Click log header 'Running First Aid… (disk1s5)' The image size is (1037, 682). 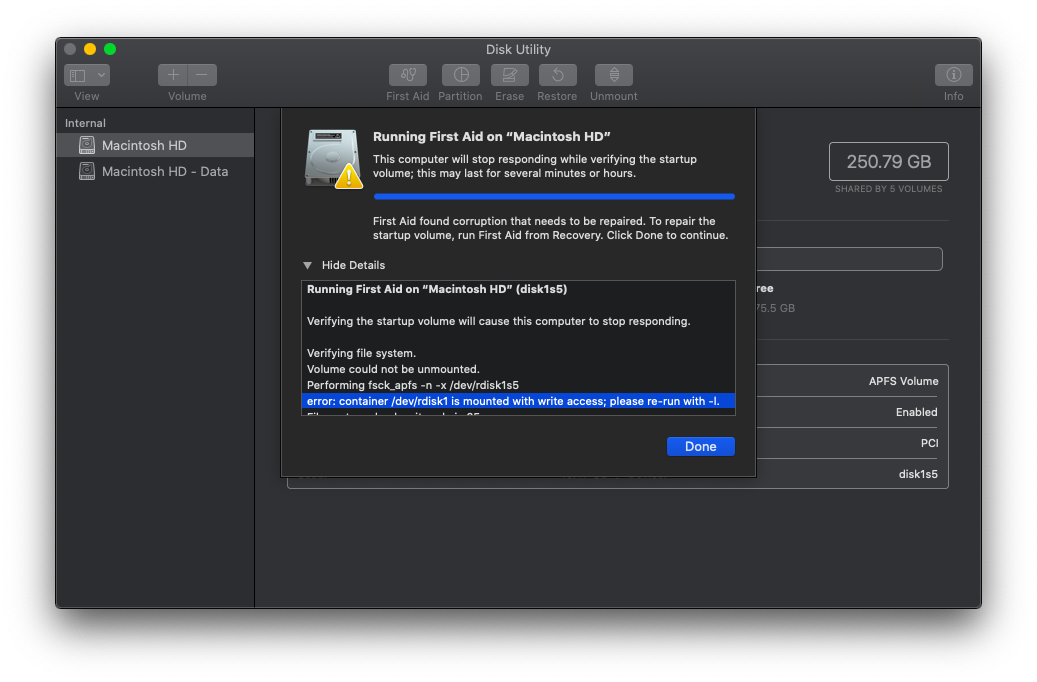pyautogui.click(x=437, y=289)
